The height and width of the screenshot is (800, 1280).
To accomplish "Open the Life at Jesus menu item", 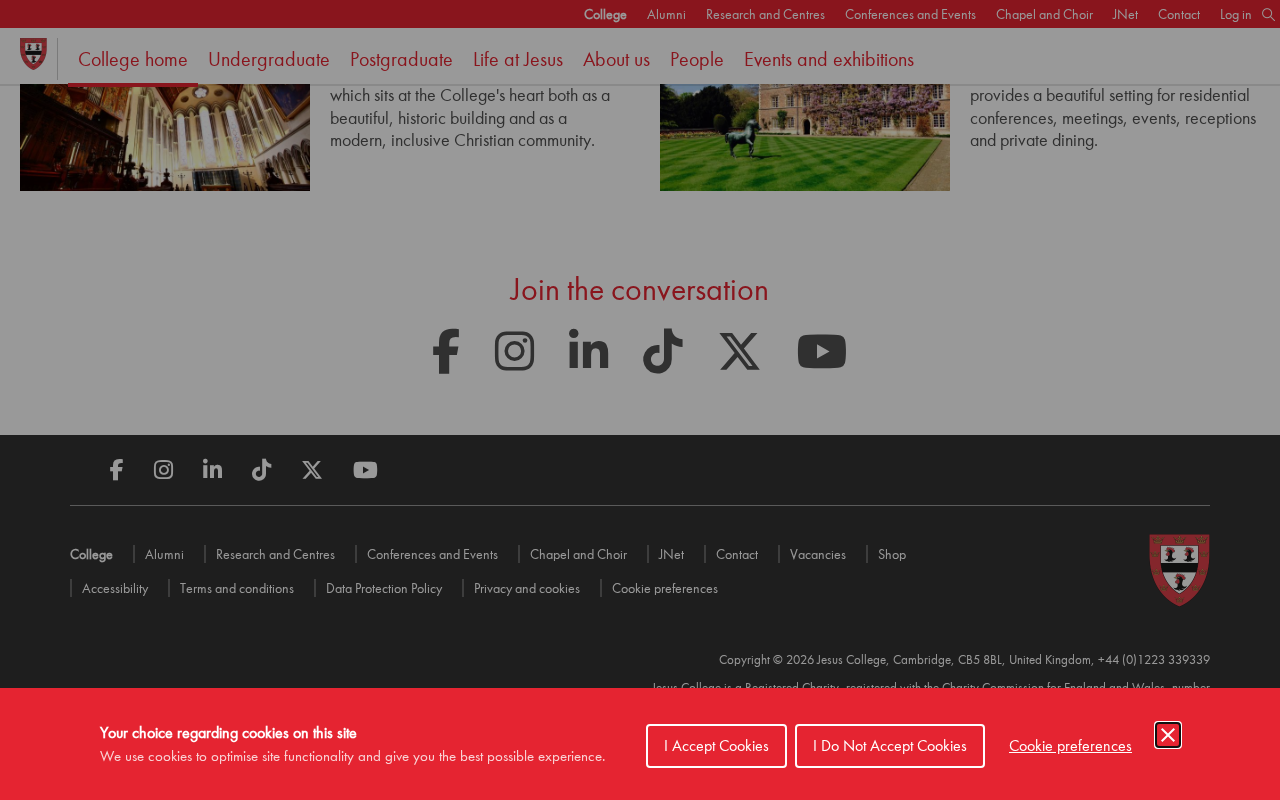I will click(518, 59).
